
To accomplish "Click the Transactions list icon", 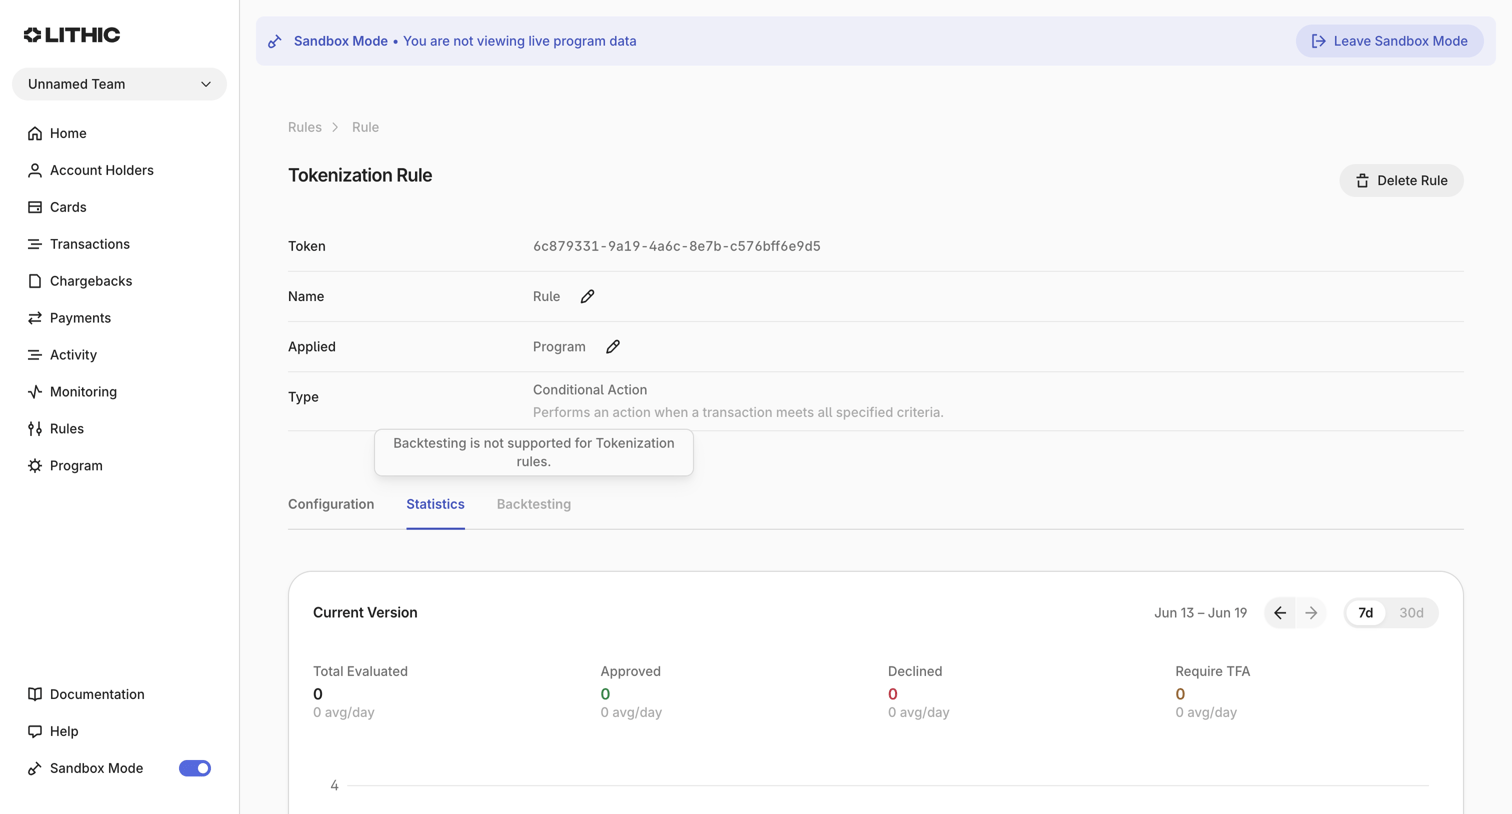I will click(35, 244).
